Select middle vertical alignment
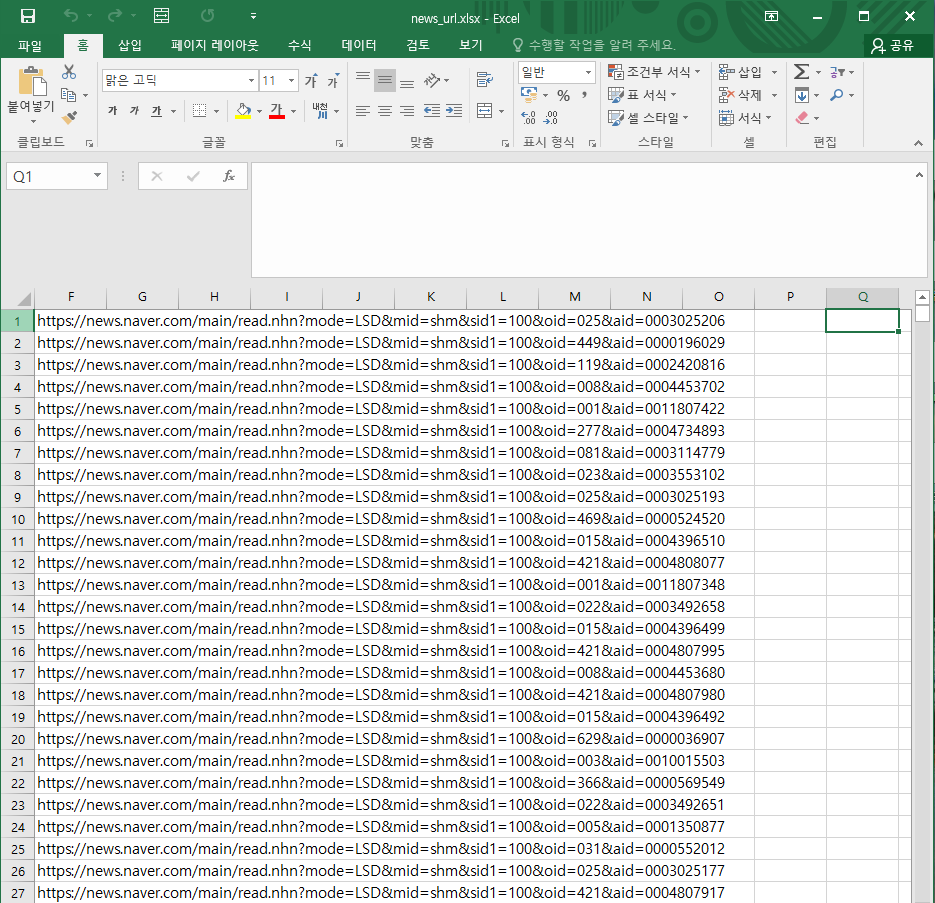This screenshot has width=935, height=903. tap(385, 80)
